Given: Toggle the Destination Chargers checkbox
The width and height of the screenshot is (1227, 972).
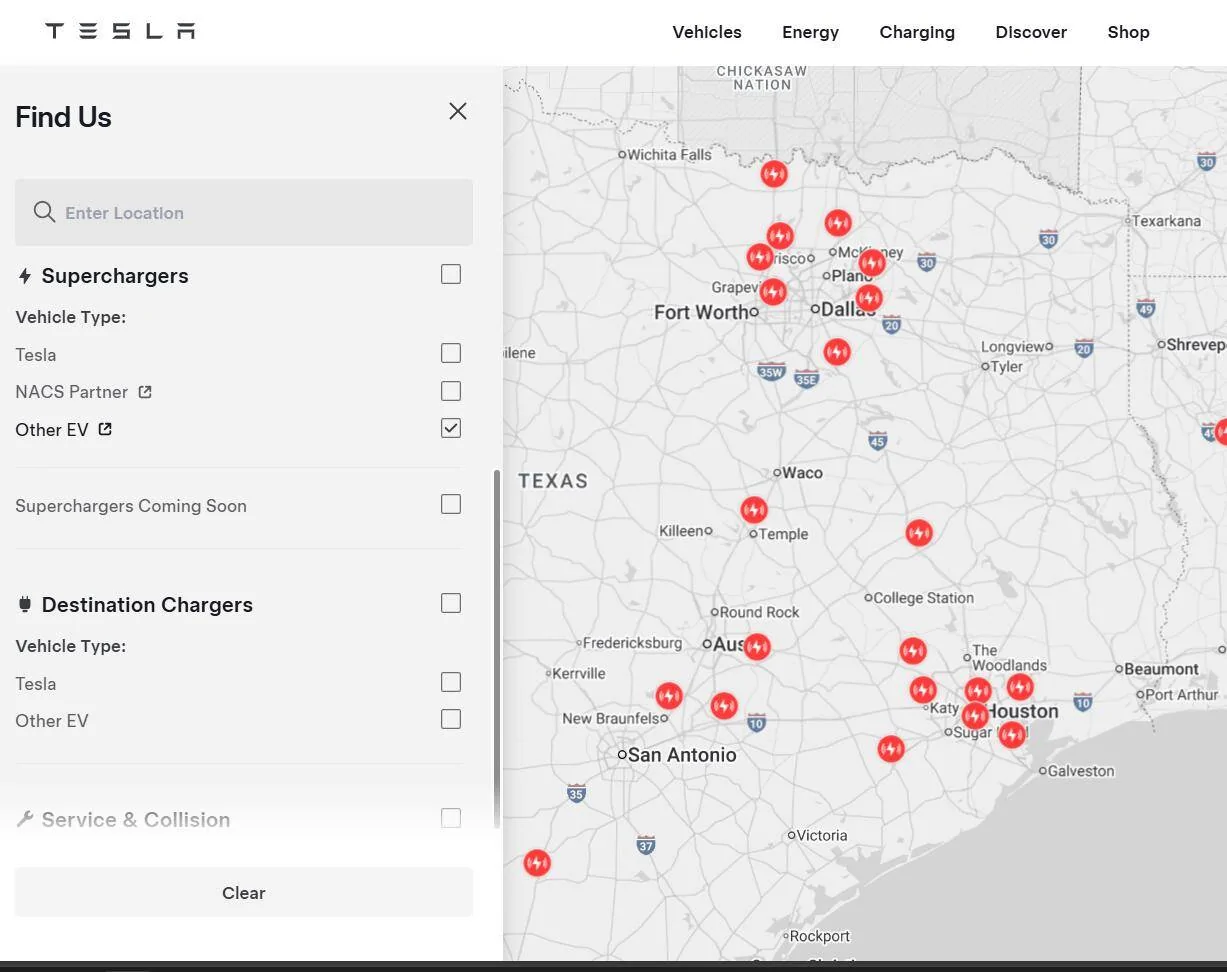Looking at the screenshot, I should pos(451,603).
